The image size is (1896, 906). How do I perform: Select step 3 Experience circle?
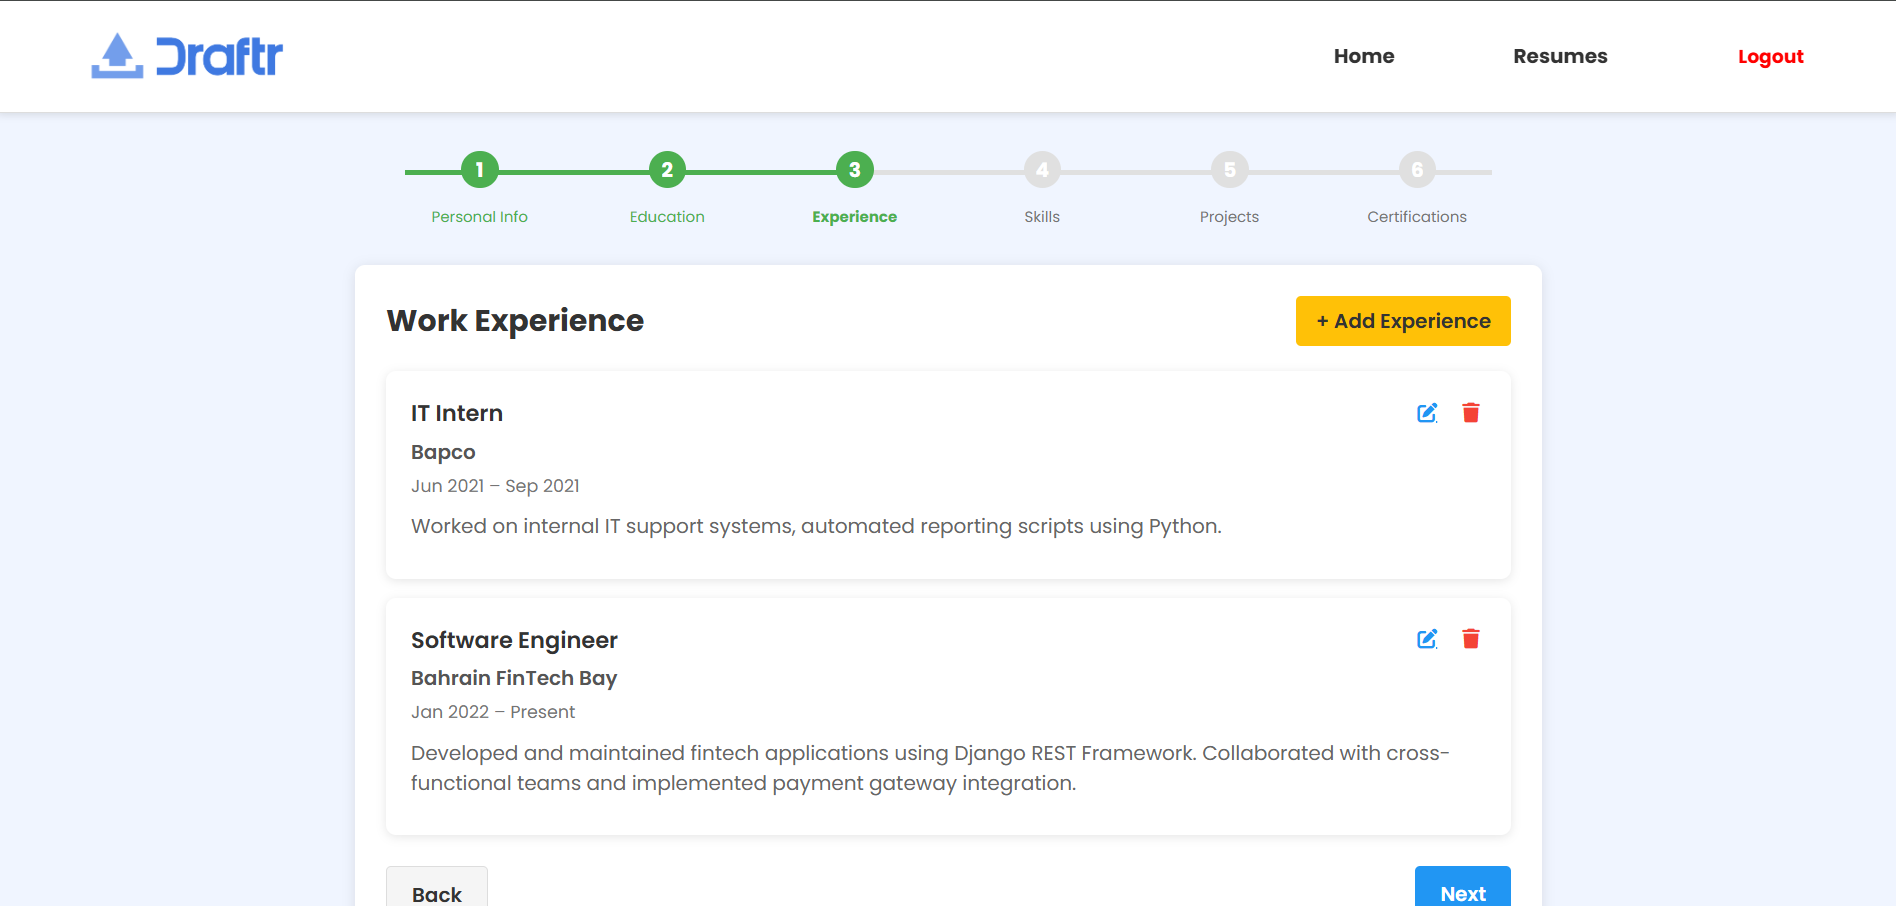(x=855, y=170)
